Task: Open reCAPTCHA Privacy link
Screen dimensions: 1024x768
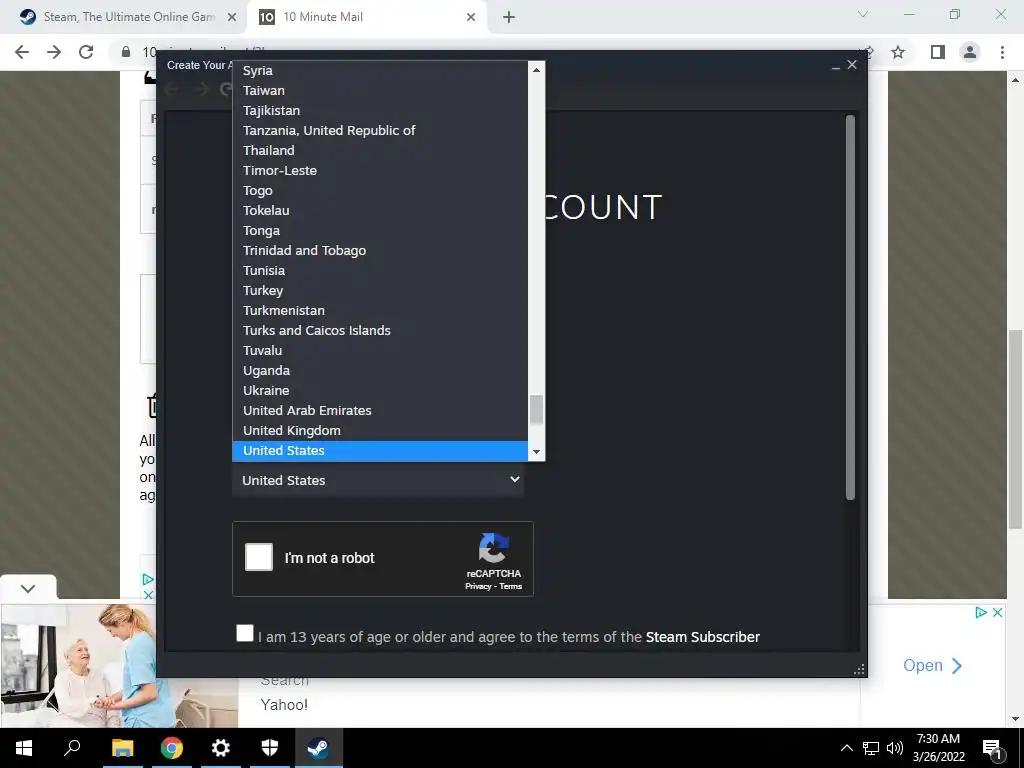Action: 477,586
